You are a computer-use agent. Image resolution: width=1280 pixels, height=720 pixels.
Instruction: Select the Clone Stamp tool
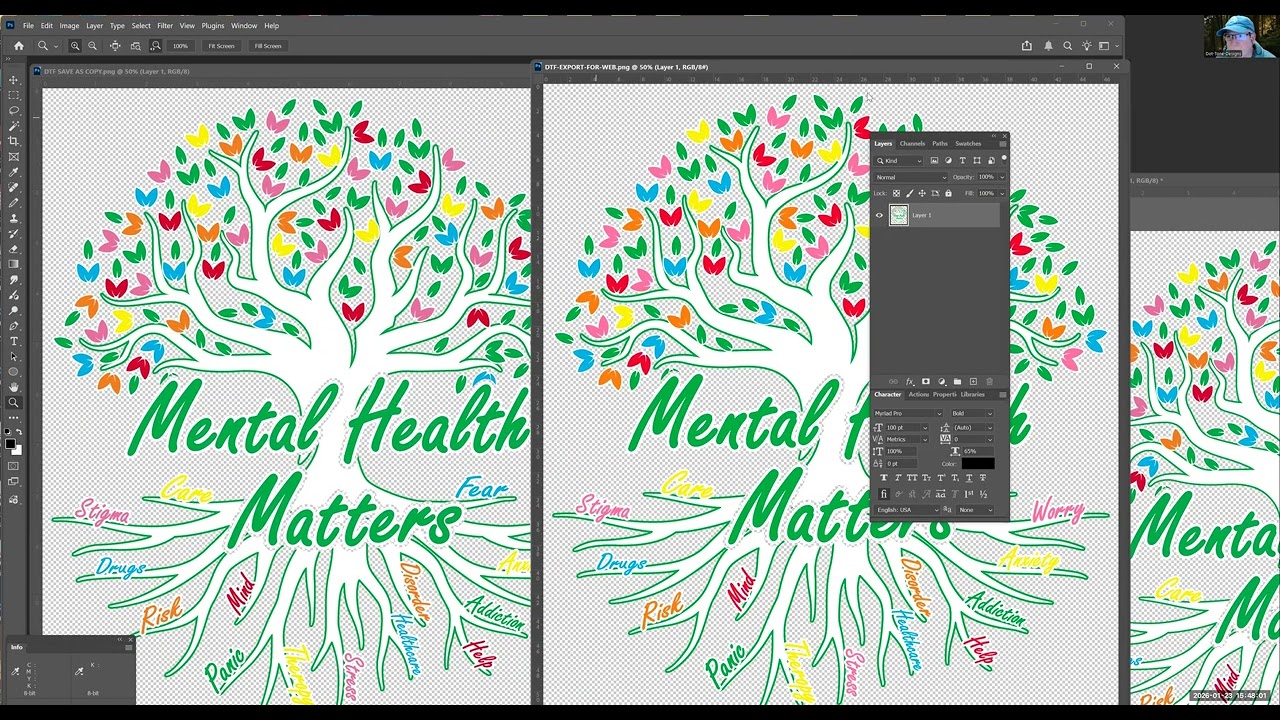pos(14,218)
